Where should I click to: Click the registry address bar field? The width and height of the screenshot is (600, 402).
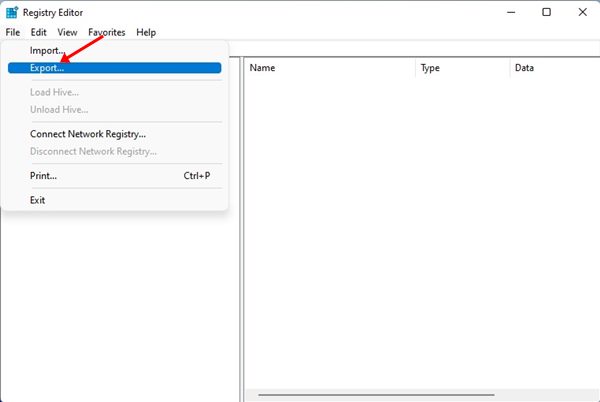(x=414, y=49)
